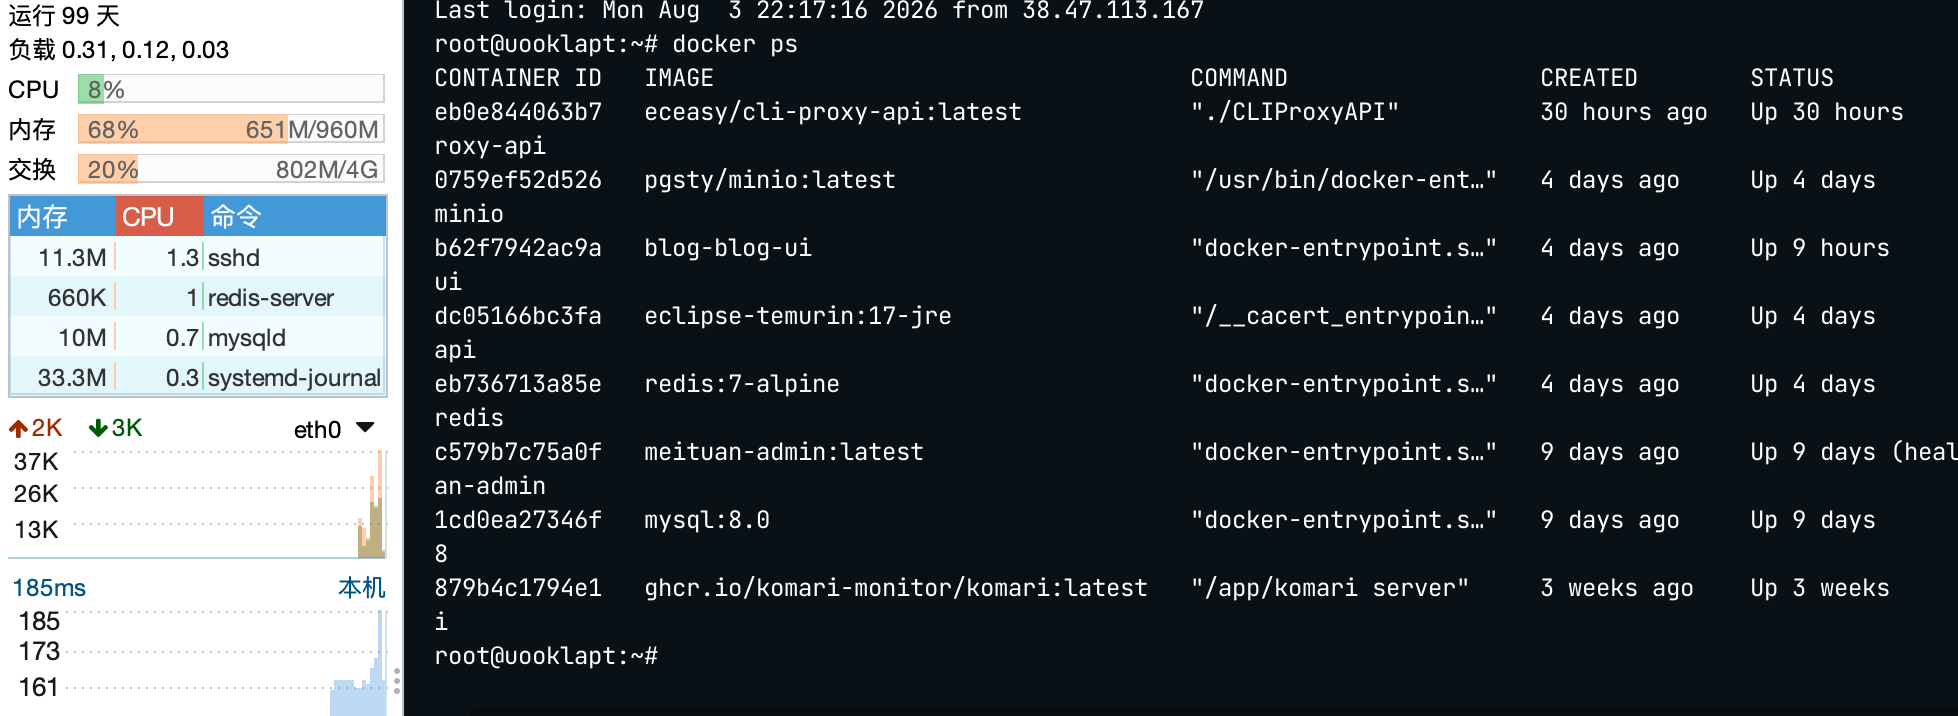The width and height of the screenshot is (1958, 716).
Task: Click the network traffic graph
Action: (x=229, y=503)
